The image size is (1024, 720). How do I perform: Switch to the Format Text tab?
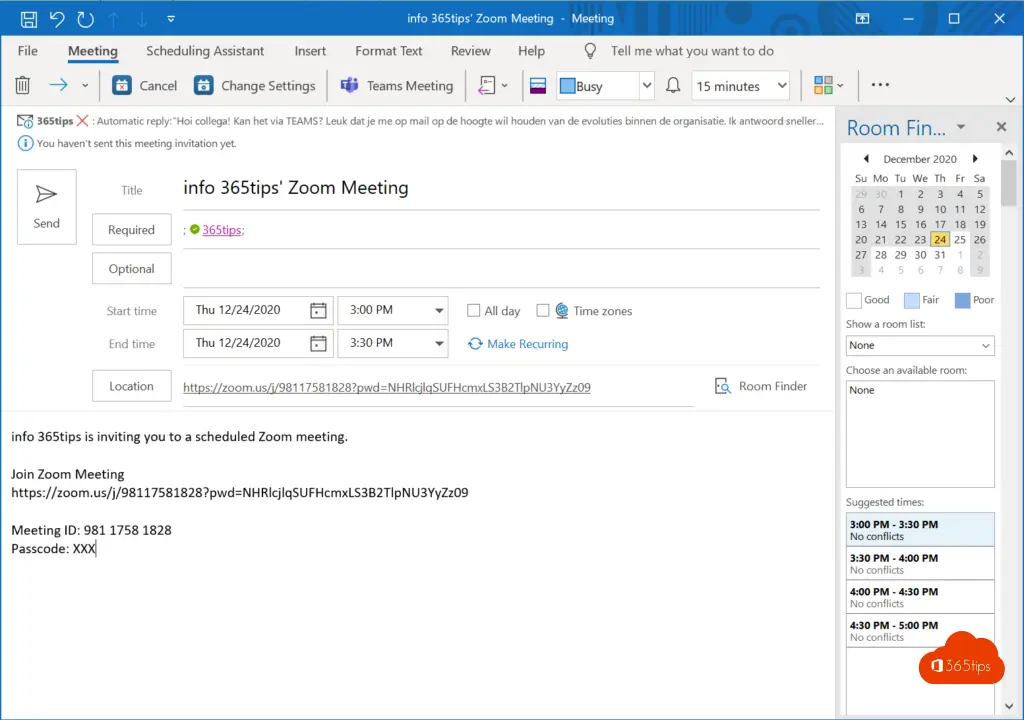click(388, 51)
